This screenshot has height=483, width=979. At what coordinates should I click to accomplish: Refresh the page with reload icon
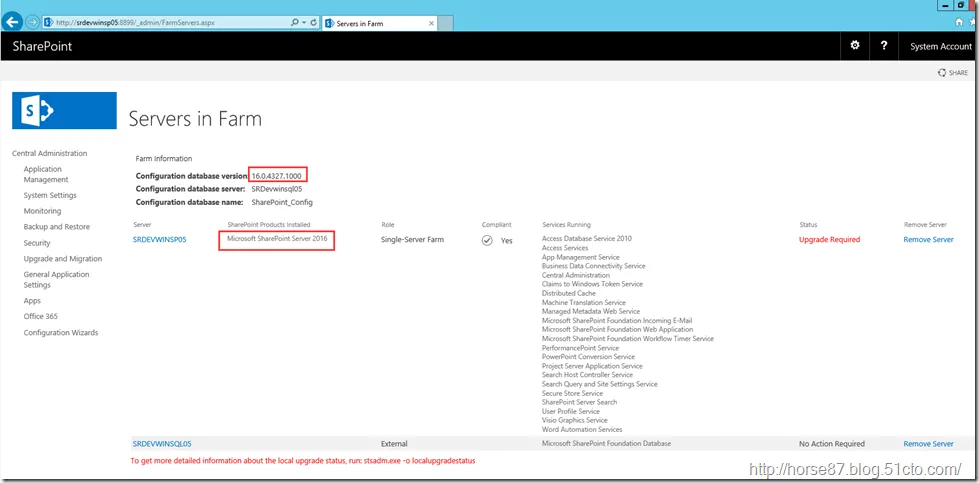coord(313,22)
